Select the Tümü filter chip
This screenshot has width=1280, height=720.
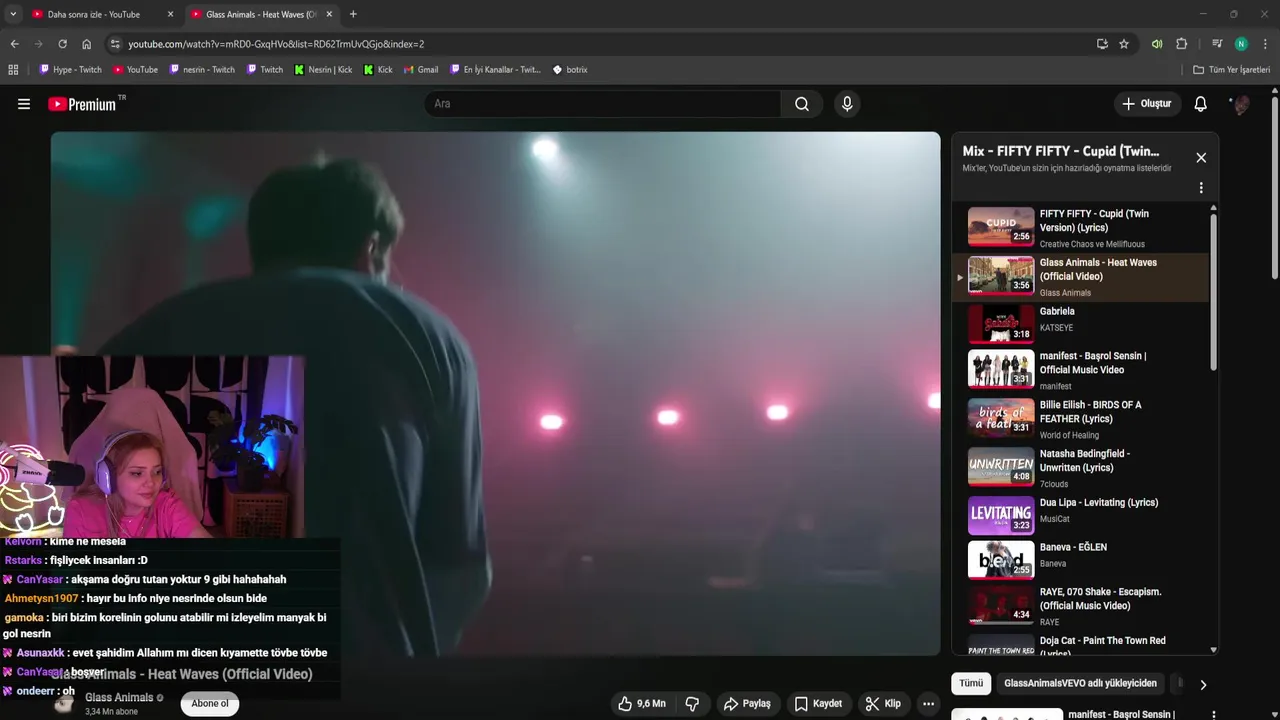pos(971,684)
